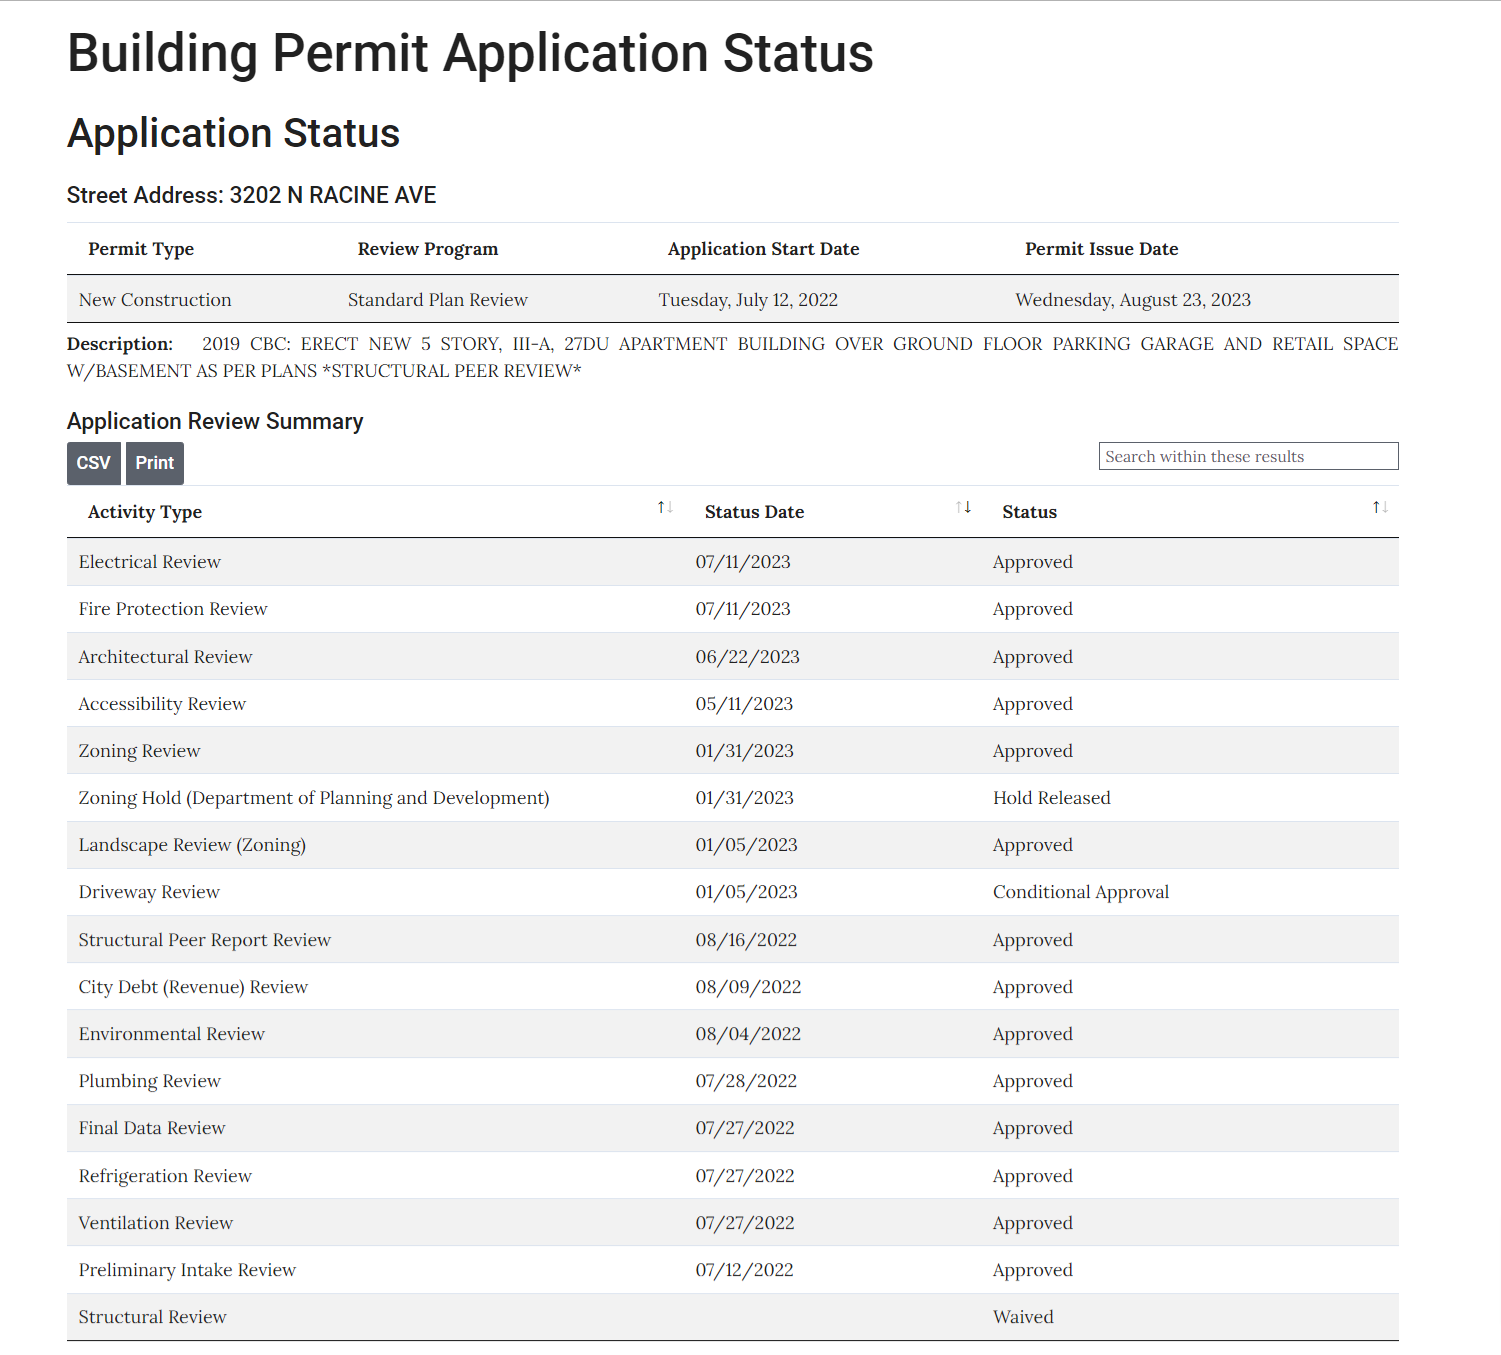Sort by Status column arrows icon
The image size is (1501, 1355).
coord(1380,508)
